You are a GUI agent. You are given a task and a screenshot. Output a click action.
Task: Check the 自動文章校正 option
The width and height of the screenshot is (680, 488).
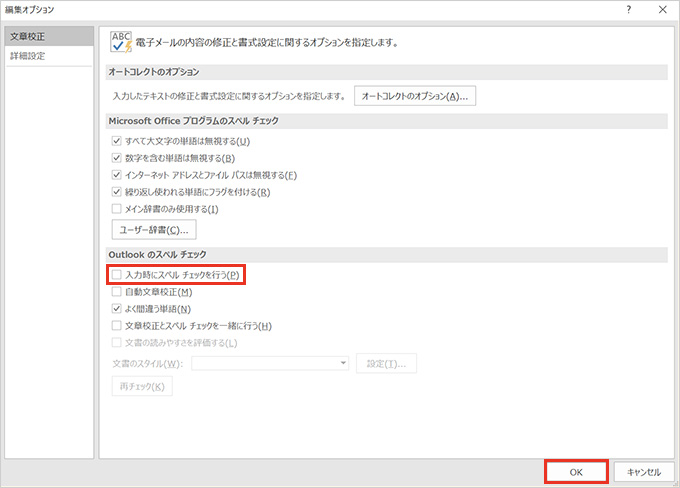point(117,292)
